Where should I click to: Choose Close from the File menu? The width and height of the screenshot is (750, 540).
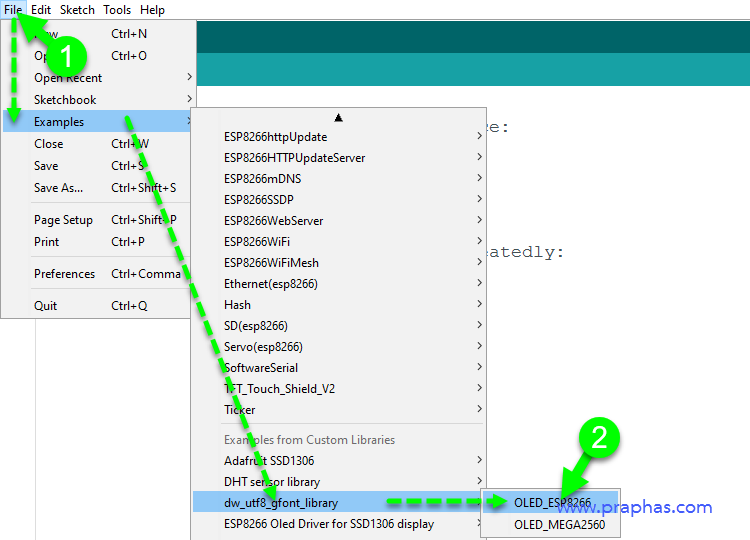tap(99, 143)
